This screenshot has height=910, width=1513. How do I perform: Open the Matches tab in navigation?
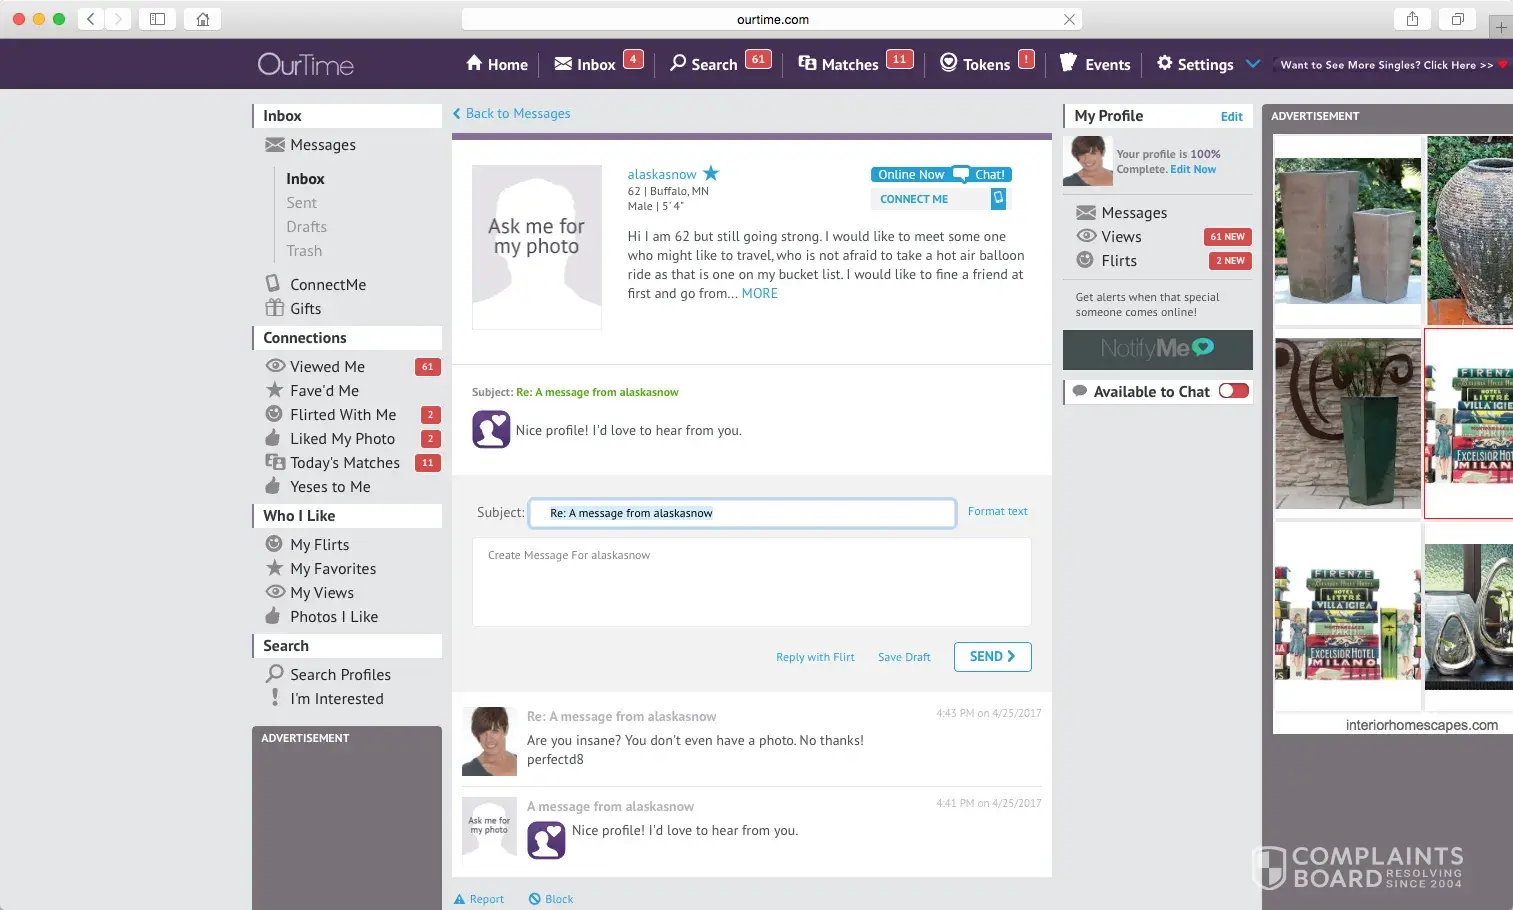point(838,64)
